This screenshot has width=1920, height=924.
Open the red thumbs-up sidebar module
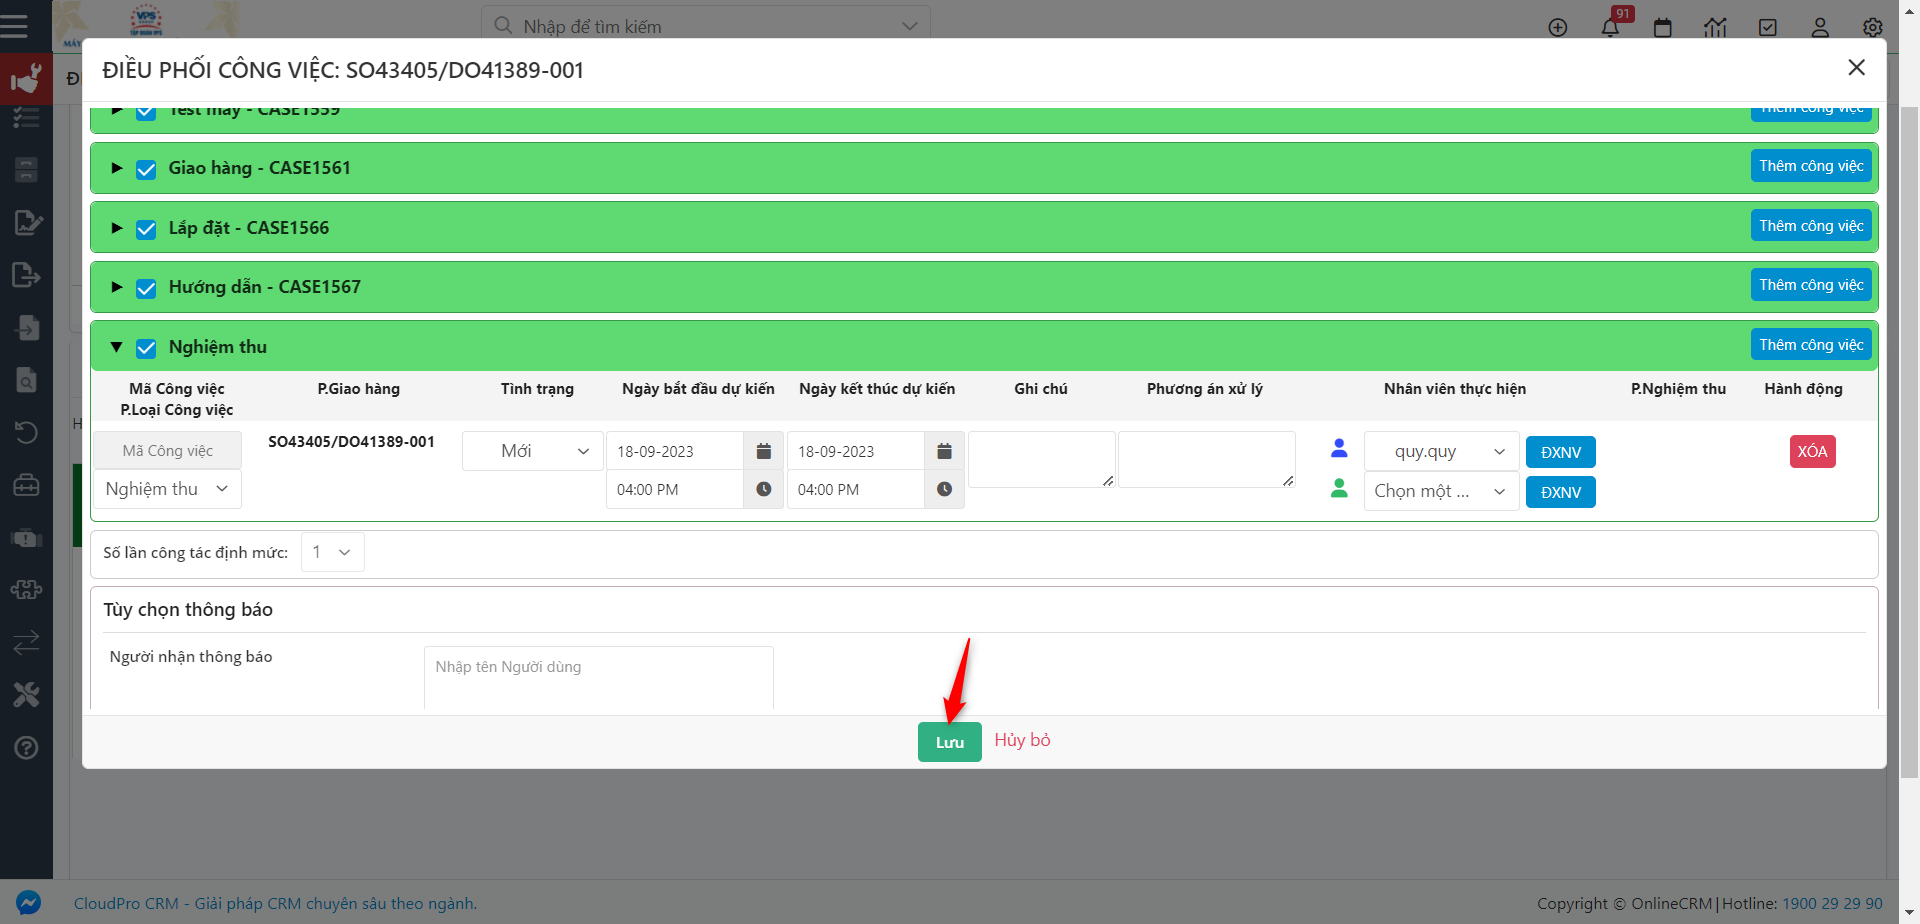pos(26,79)
